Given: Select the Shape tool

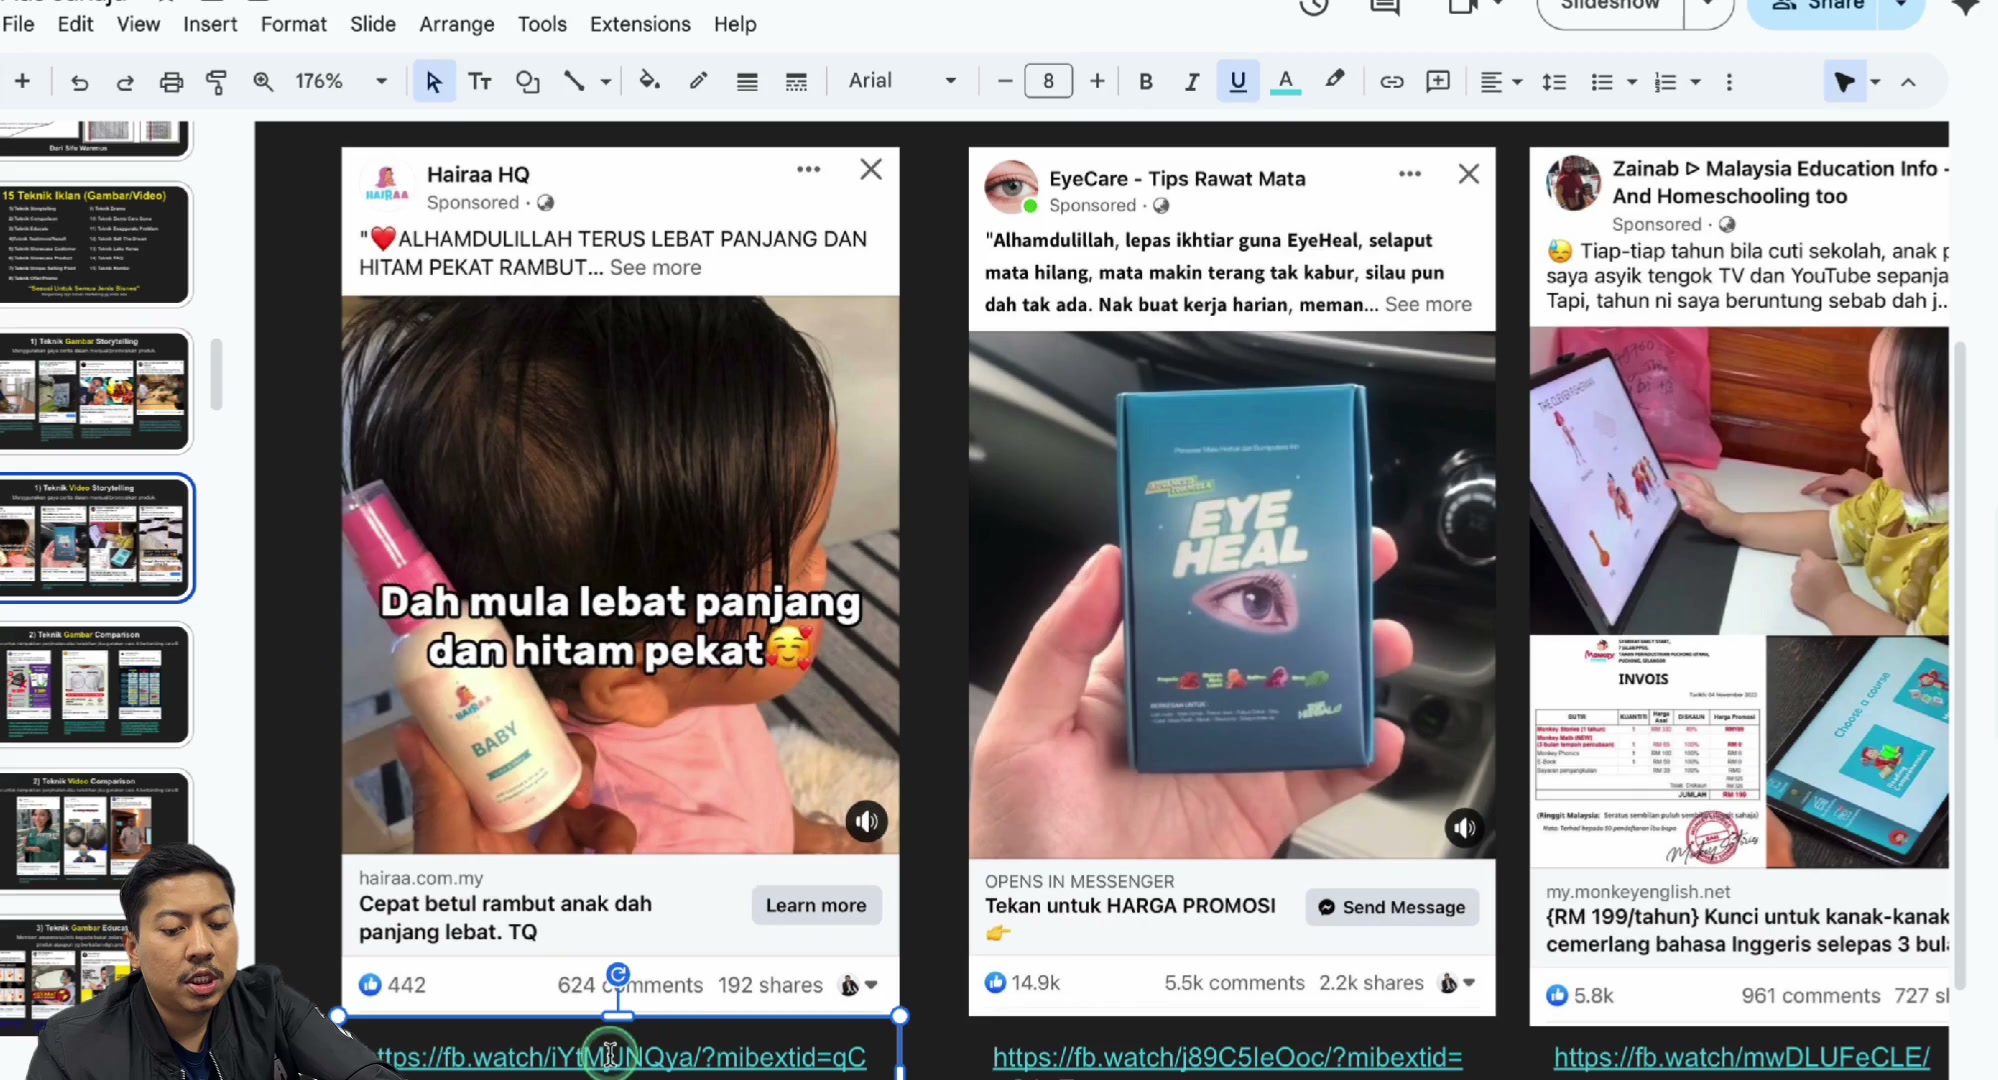Looking at the screenshot, I should (527, 82).
